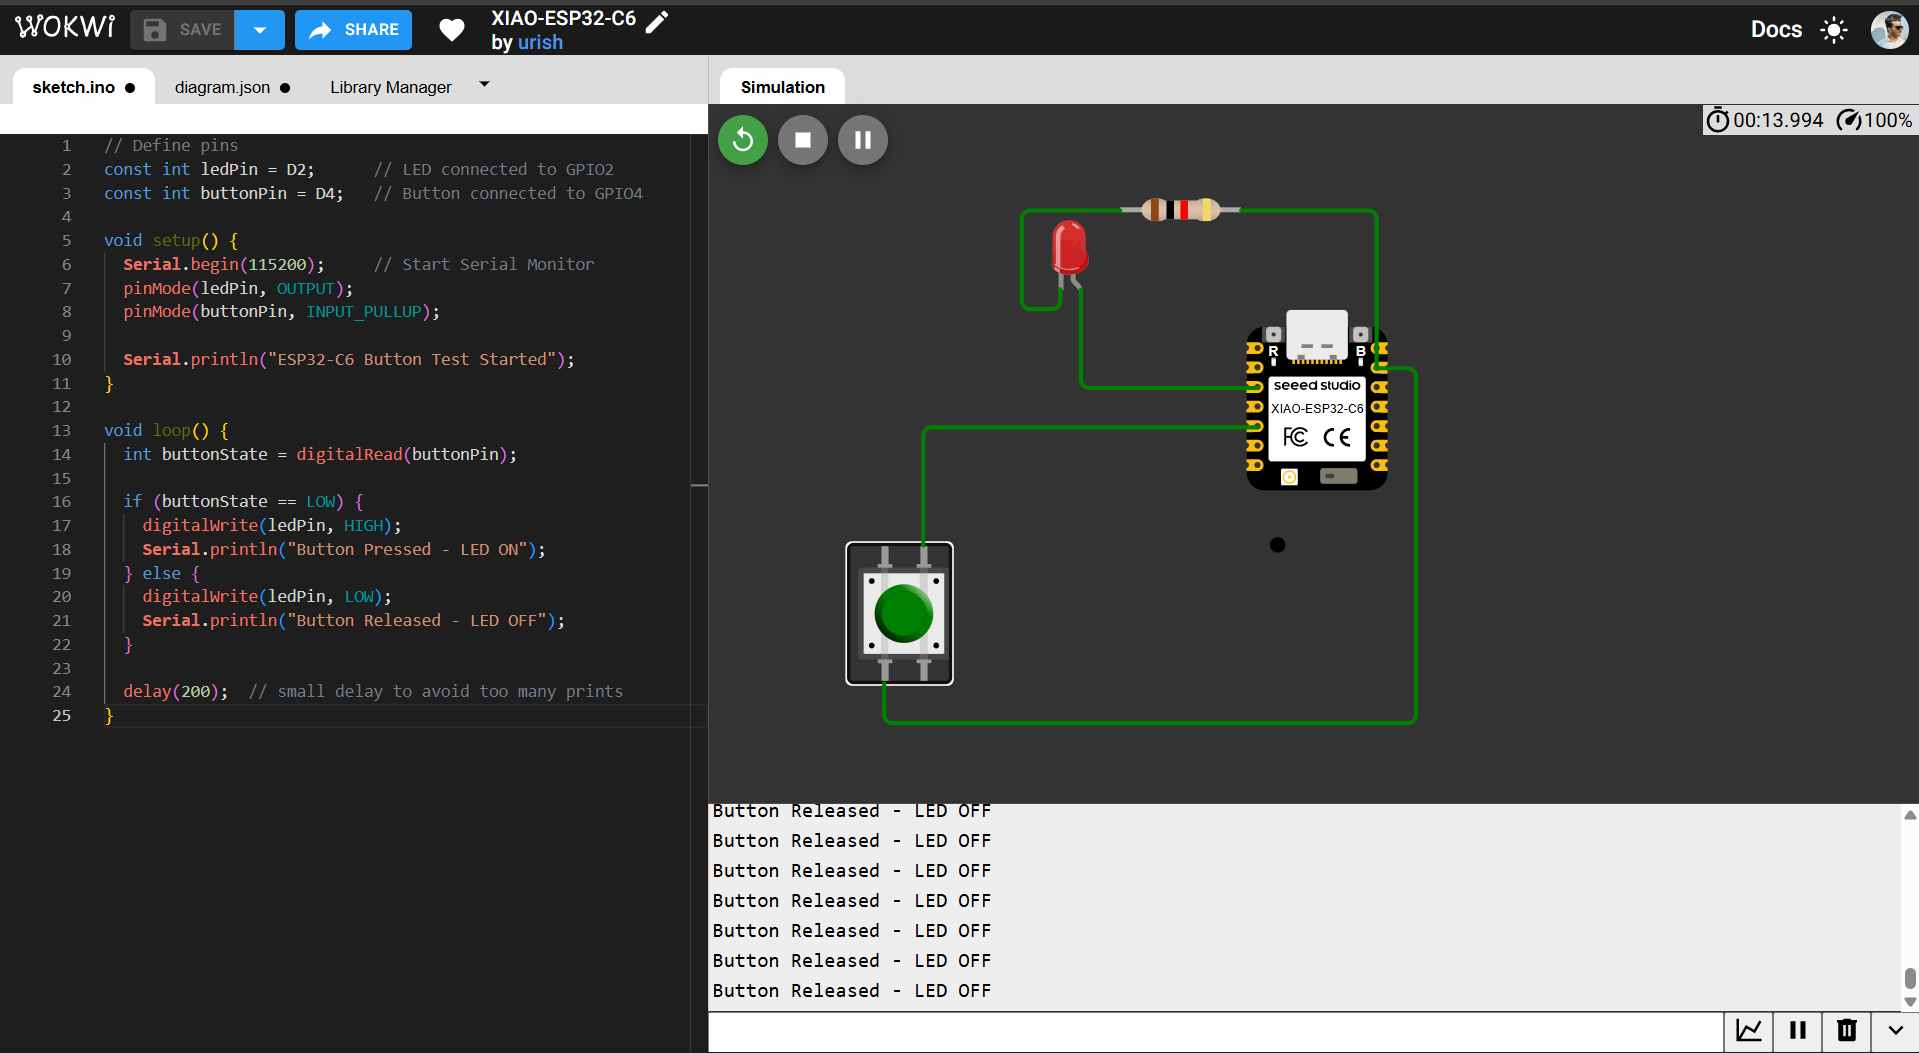Edit project name with the pencil icon

(x=657, y=22)
